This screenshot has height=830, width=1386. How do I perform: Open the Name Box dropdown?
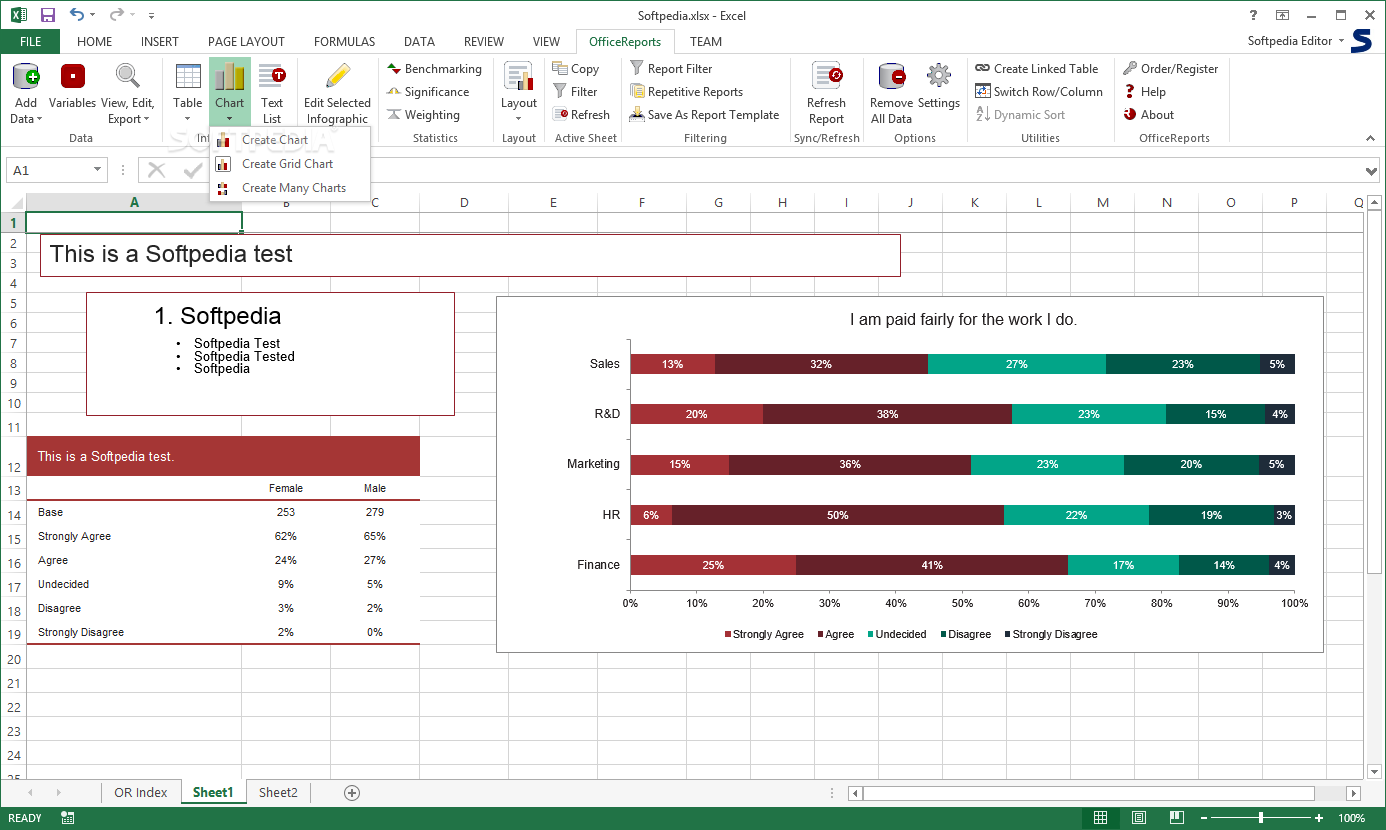pyautogui.click(x=98, y=171)
